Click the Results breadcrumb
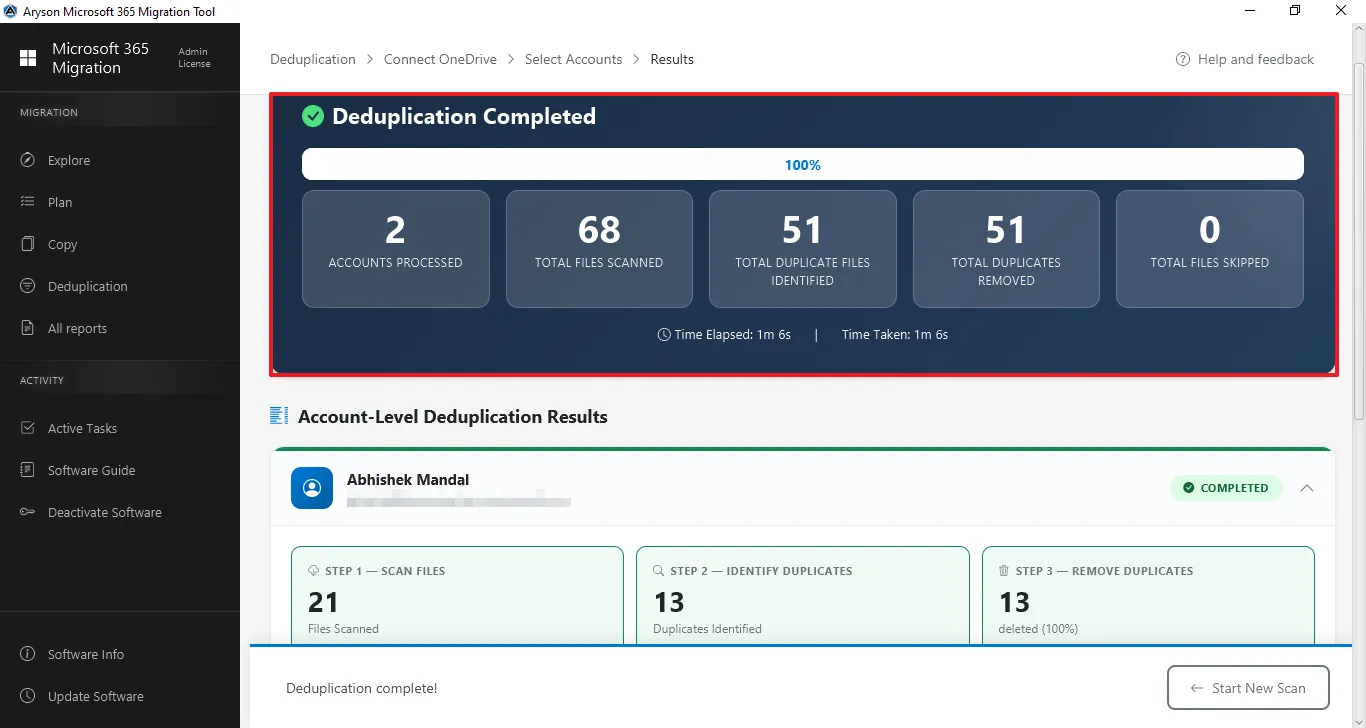Viewport: 1366px width, 728px height. tap(672, 59)
